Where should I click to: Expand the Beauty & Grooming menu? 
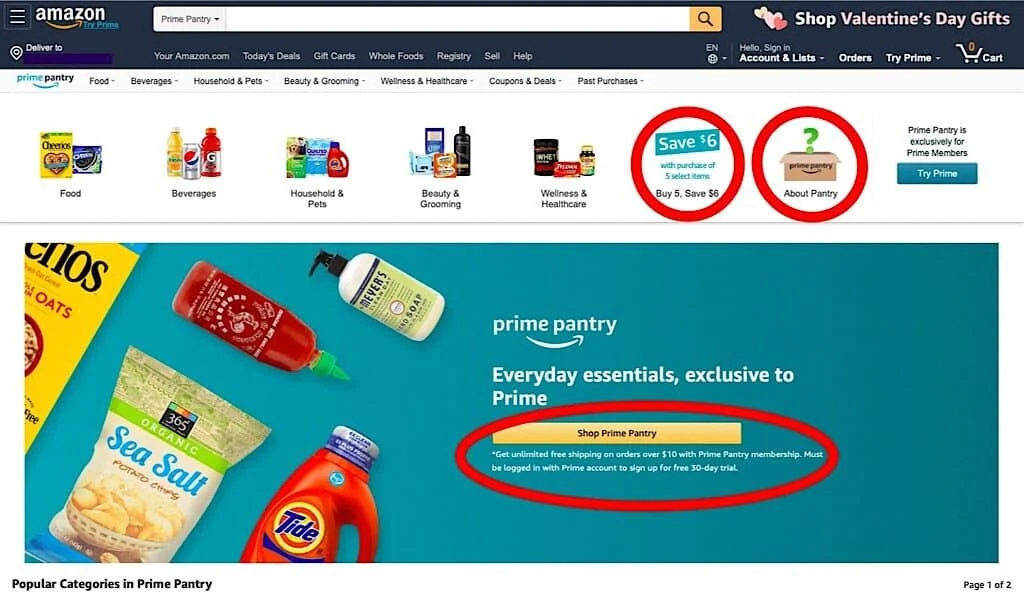click(325, 81)
